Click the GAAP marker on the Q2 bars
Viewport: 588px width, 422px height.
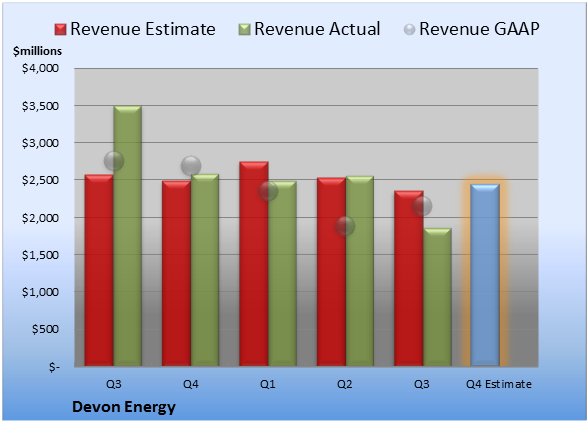(x=345, y=226)
